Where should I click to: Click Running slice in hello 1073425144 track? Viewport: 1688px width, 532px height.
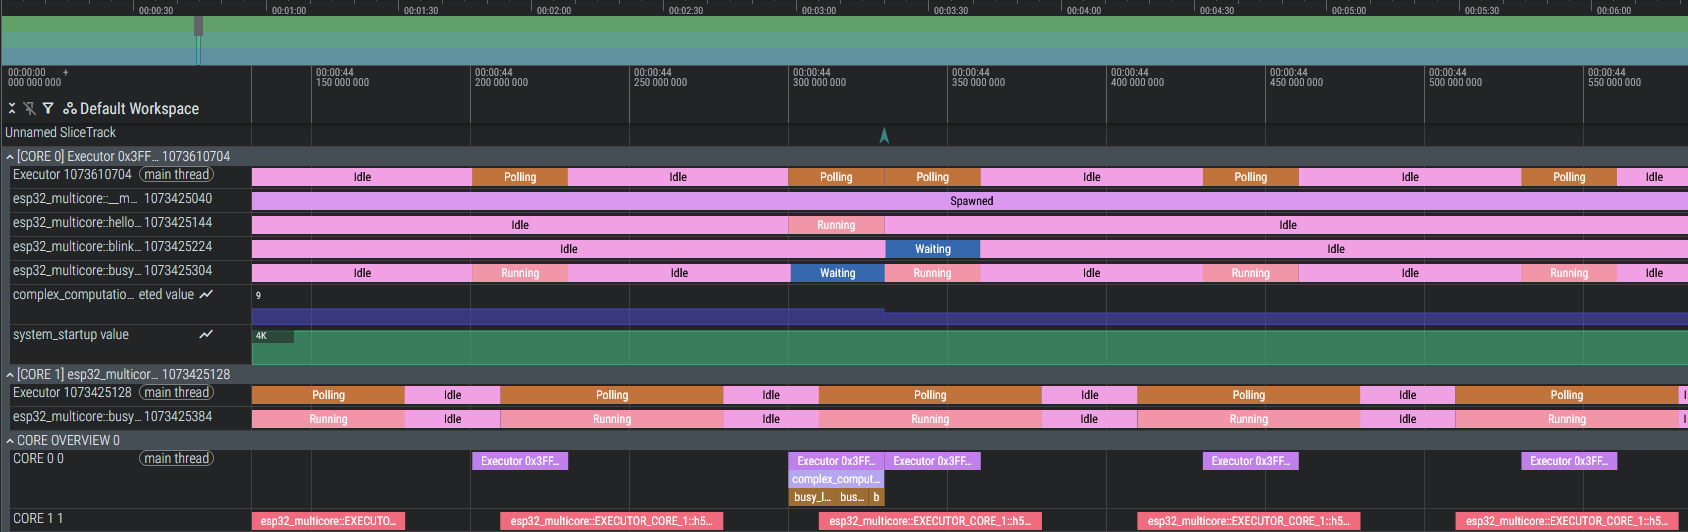836,225
